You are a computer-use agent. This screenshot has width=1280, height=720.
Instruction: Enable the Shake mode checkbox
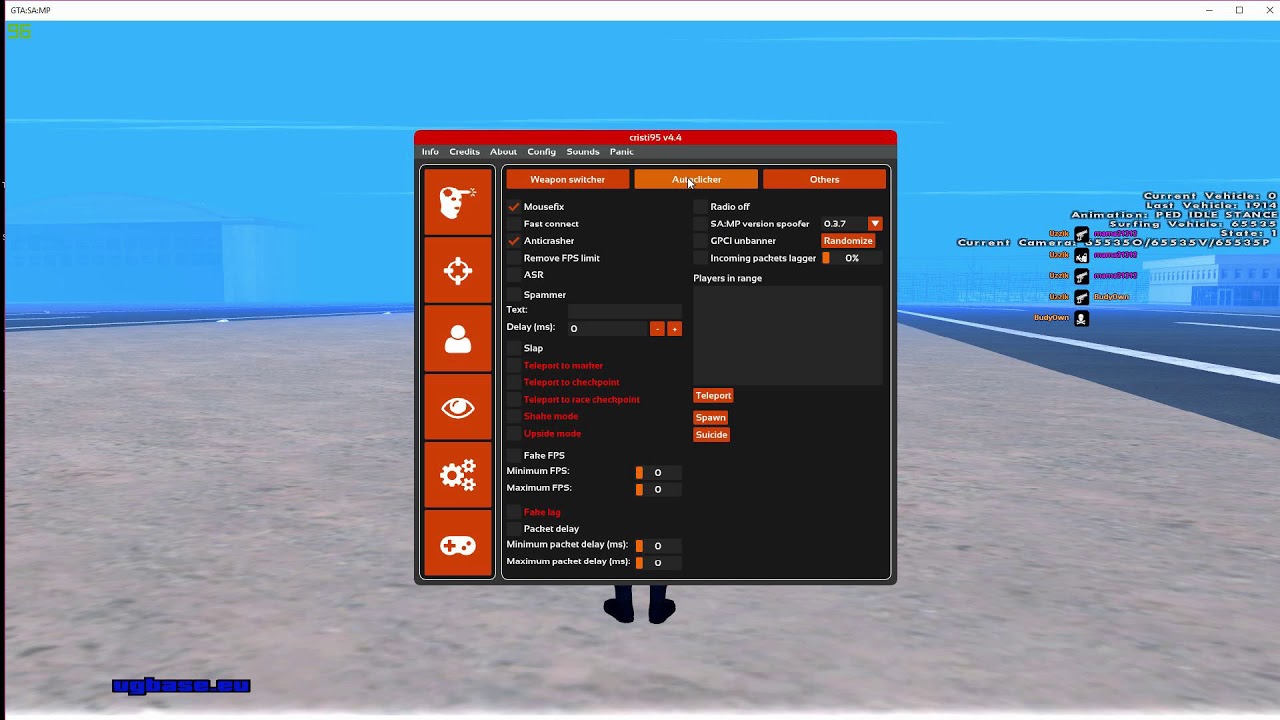tap(514, 416)
